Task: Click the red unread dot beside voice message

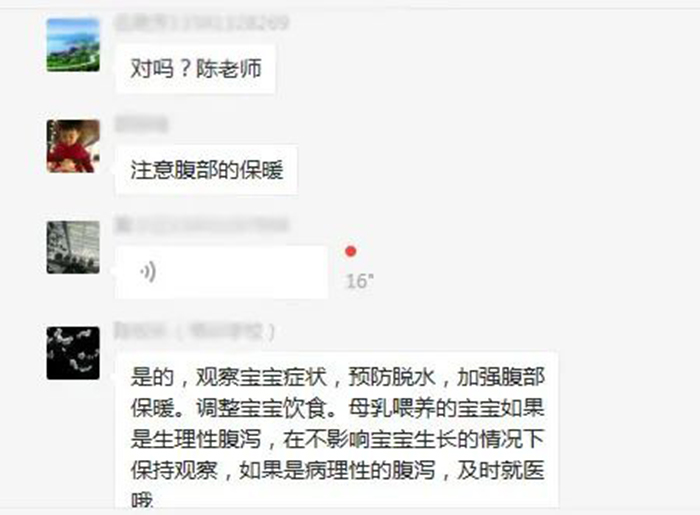Action: click(x=351, y=251)
